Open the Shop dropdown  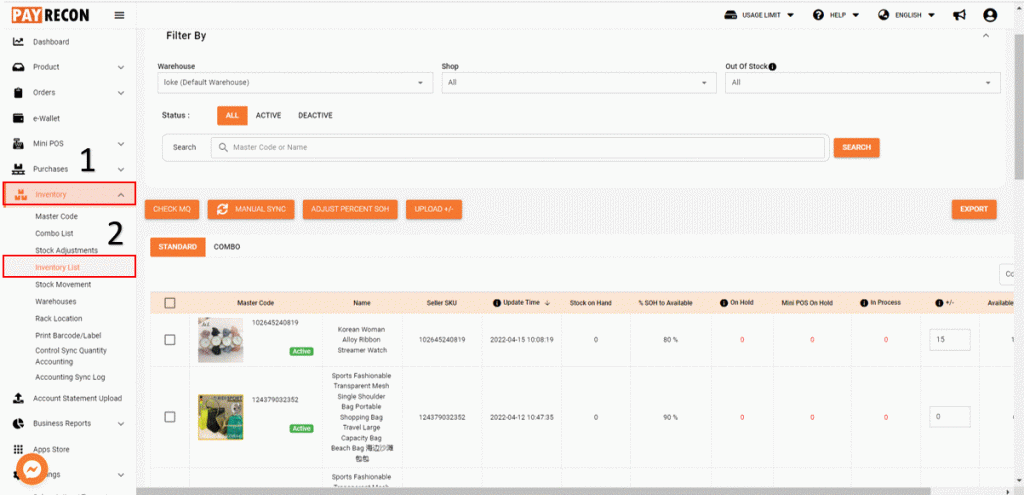(x=579, y=83)
